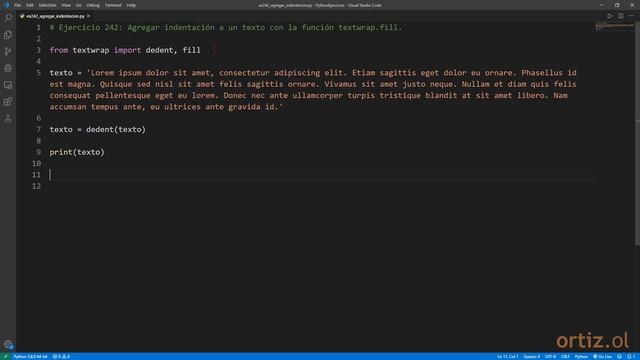This screenshot has width=640, height=360.
Task: Click the word 'textwrap' on line 3
Action: [x=91, y=50]
